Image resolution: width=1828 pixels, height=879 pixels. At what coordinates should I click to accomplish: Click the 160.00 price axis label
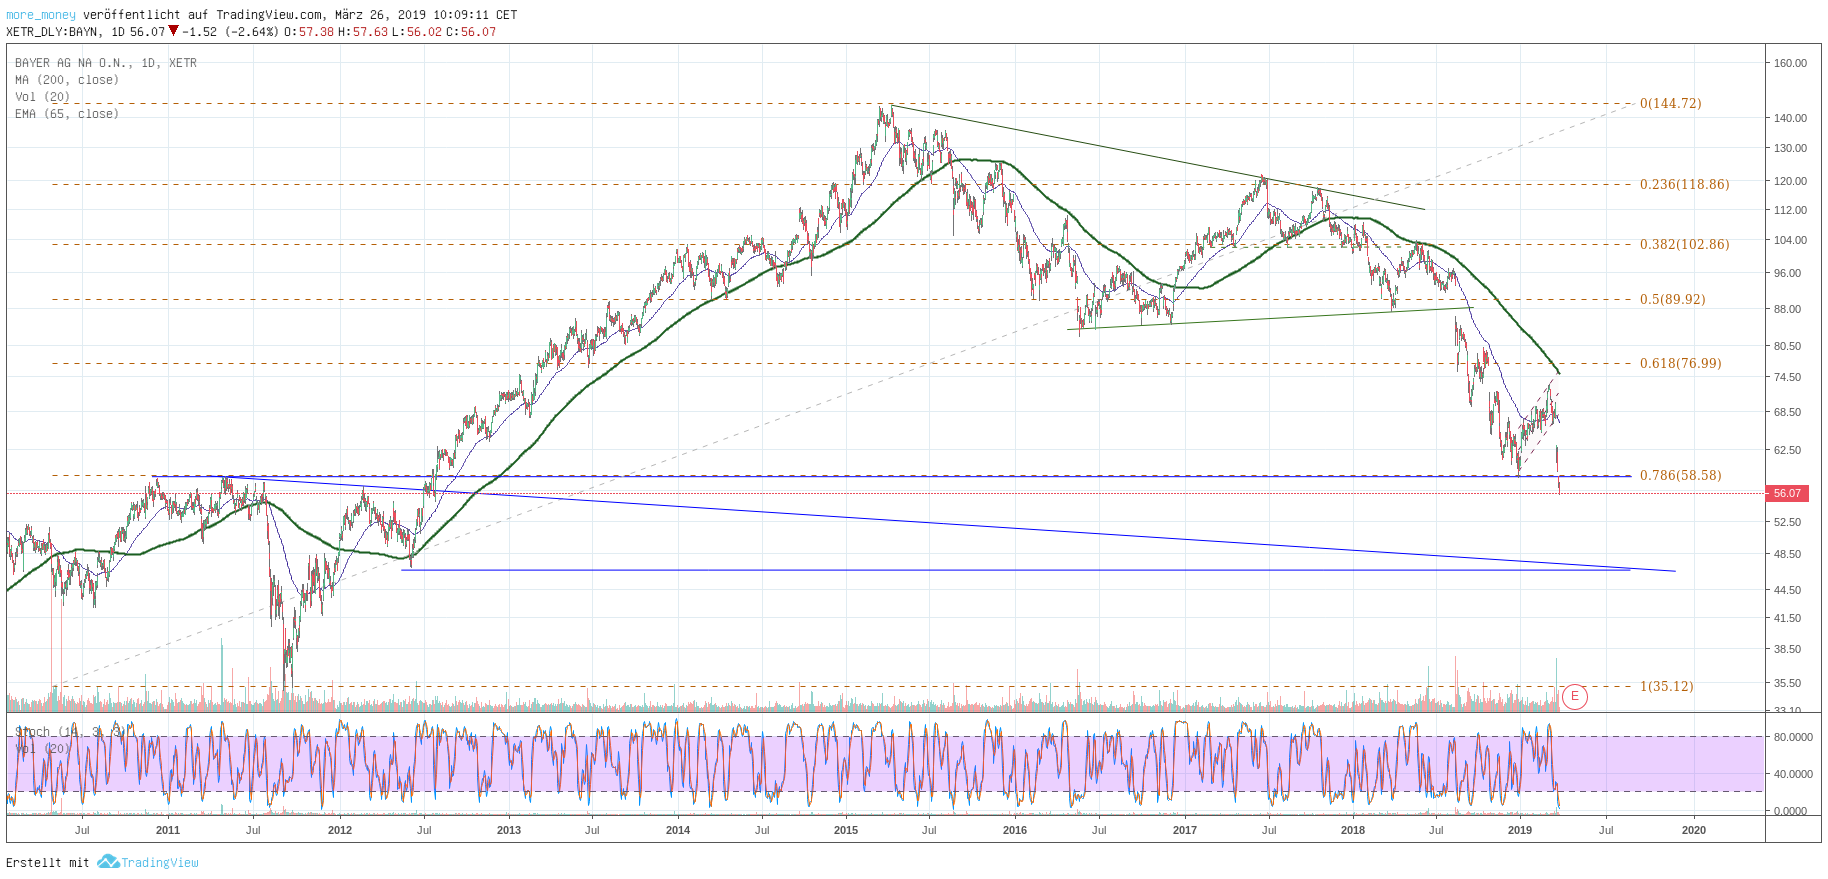(1790, 63)
